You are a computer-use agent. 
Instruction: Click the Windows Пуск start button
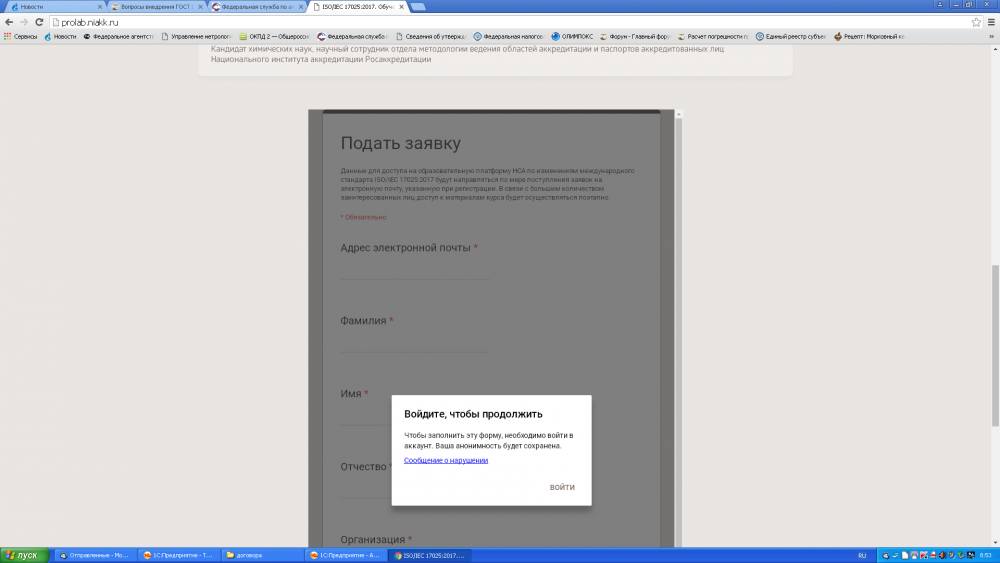pyautogui.click(x=22, y=555)
